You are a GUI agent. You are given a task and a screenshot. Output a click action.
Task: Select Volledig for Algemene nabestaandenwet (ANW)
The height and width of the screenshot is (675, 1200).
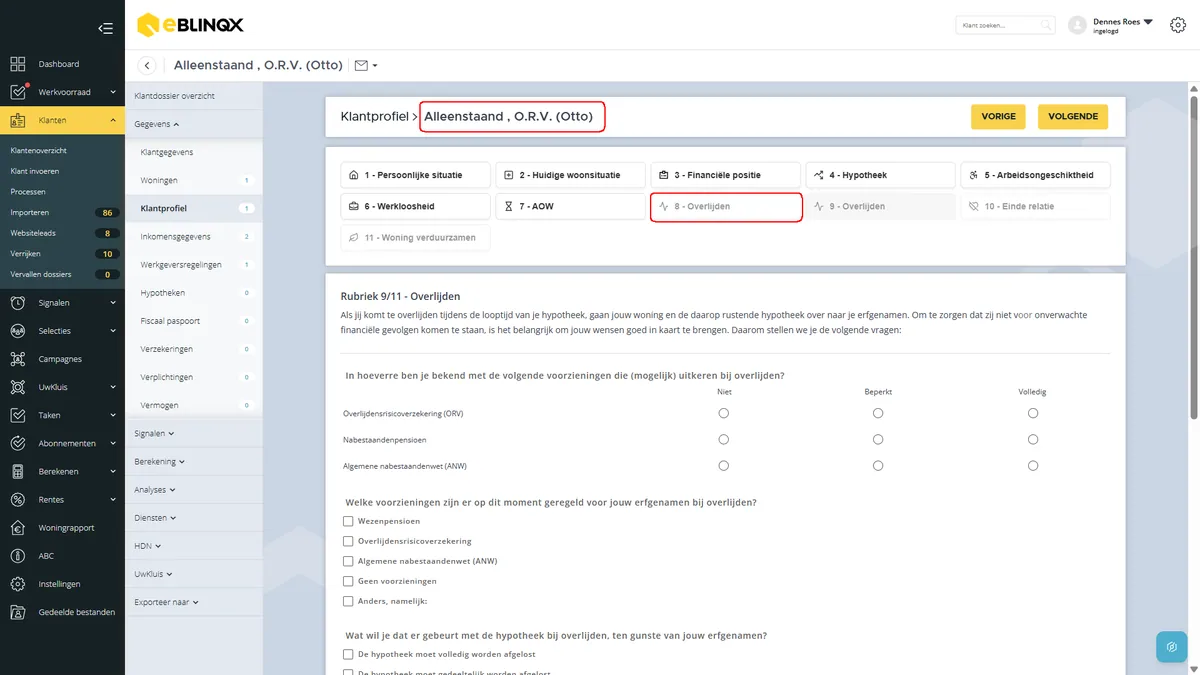point(1033,465)
